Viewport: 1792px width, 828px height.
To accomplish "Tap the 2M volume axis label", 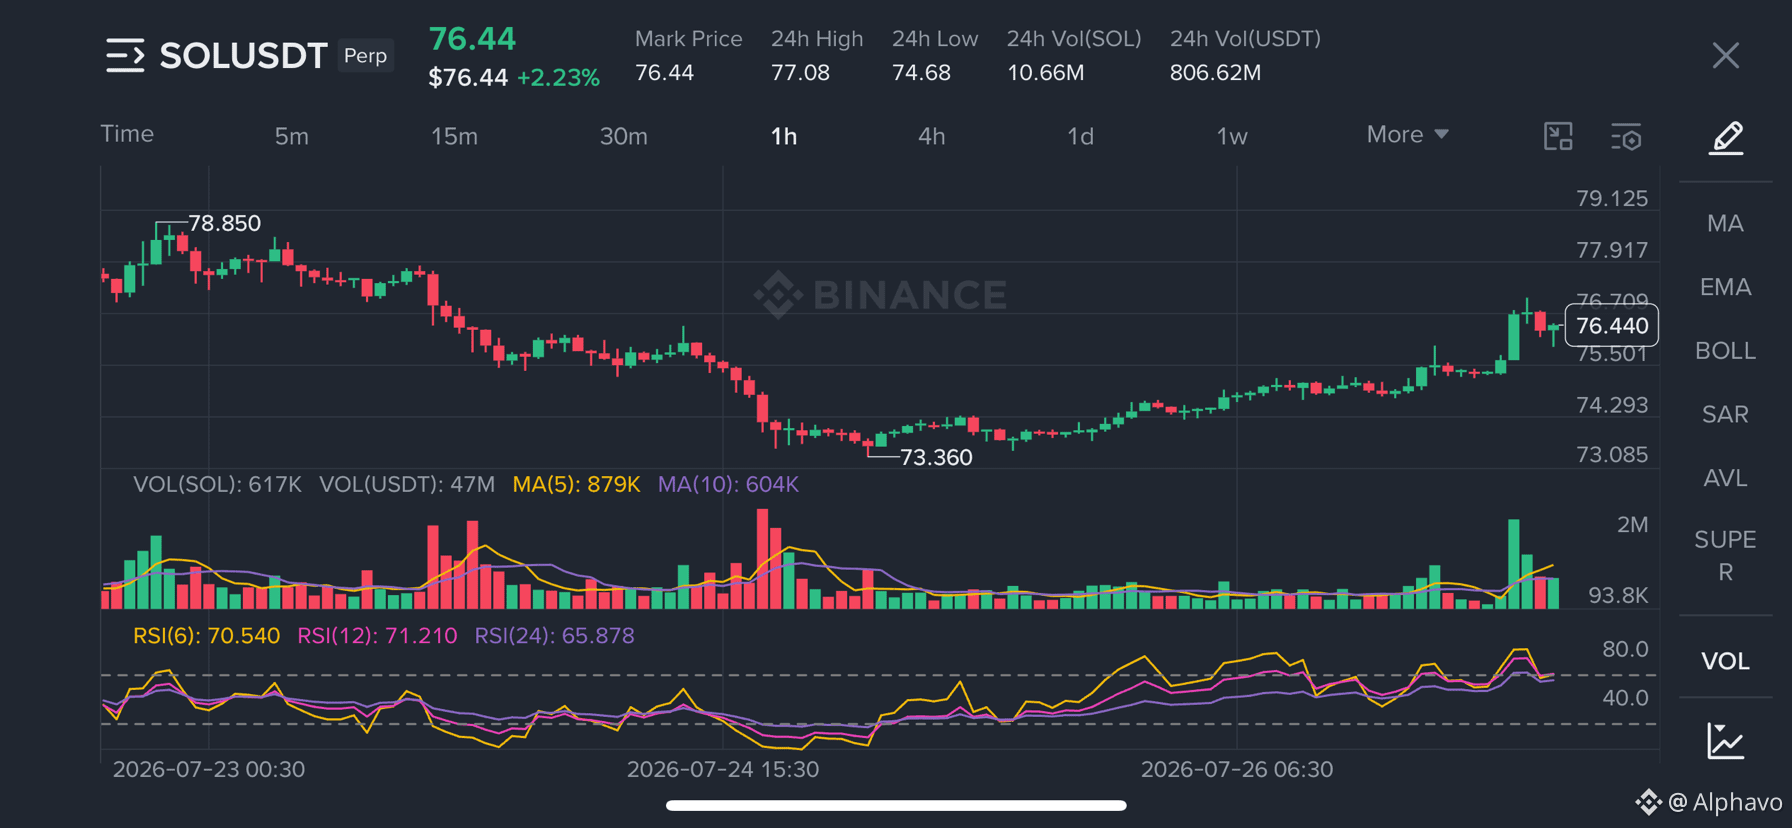I will 1632,525.
